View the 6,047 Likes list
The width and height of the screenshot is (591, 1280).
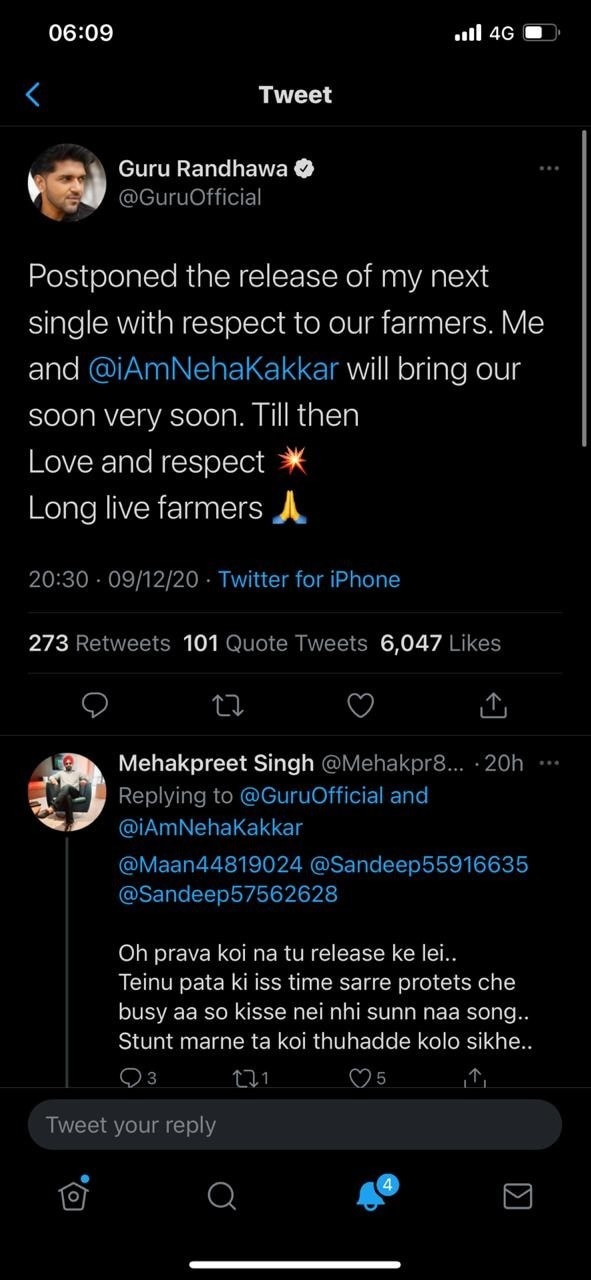[x=441, y=643]
